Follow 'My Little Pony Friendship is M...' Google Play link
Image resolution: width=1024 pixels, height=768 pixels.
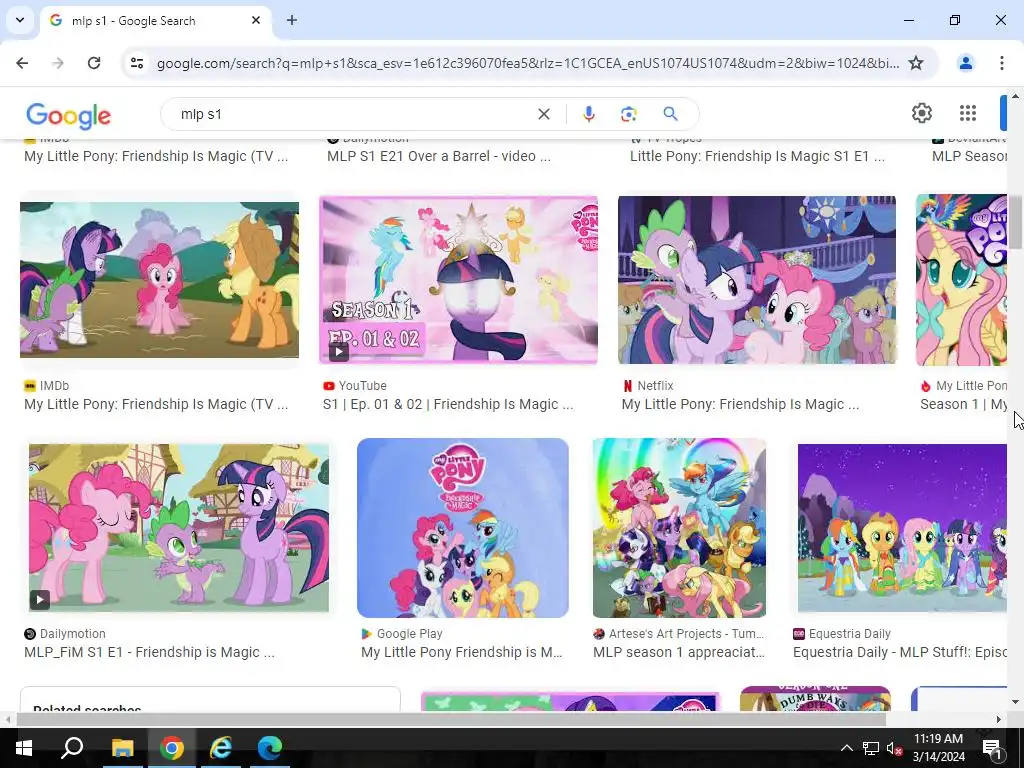462,652
